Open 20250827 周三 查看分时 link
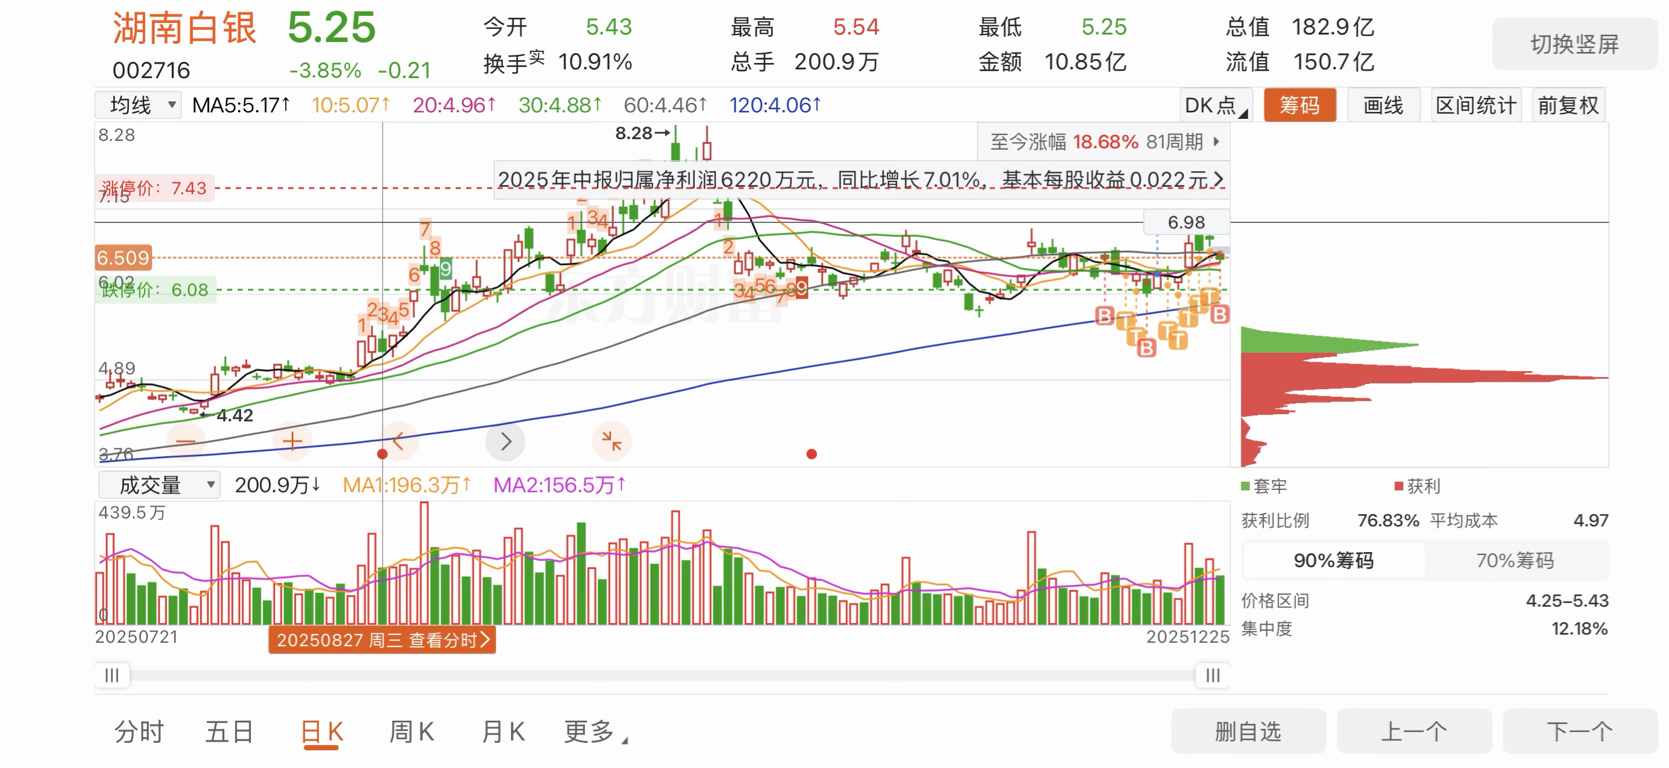This screenshot has height=768, width=1669. (x=382, y=640)
